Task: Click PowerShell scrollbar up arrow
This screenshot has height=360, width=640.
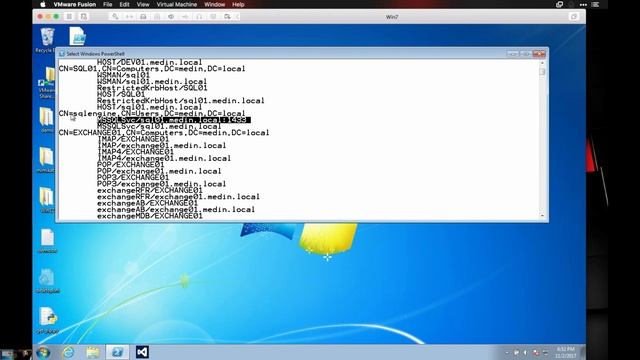Action: pyautogui.click(x=542, y=62)
